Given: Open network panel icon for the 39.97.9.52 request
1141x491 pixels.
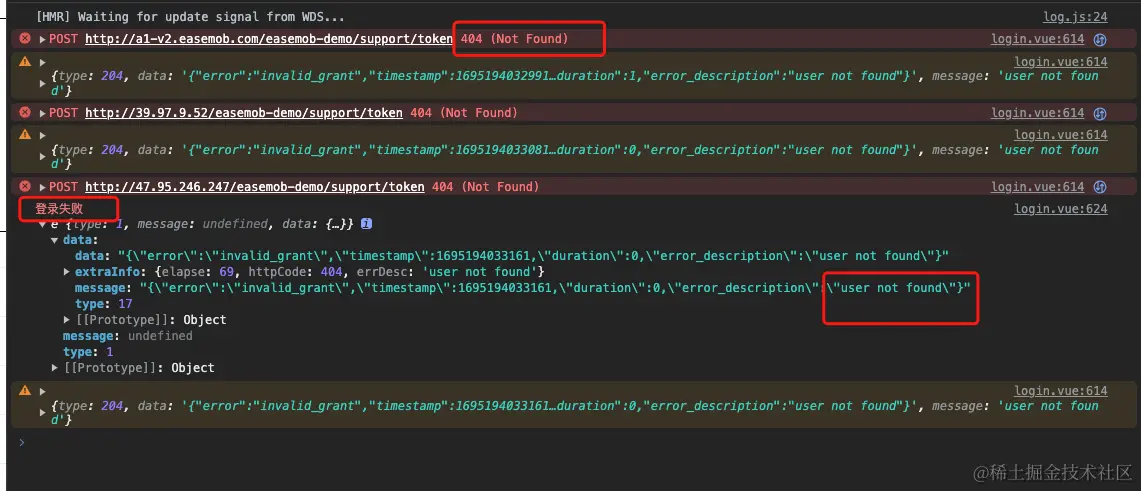Looking at the screenshot, I should (1100, 113).
